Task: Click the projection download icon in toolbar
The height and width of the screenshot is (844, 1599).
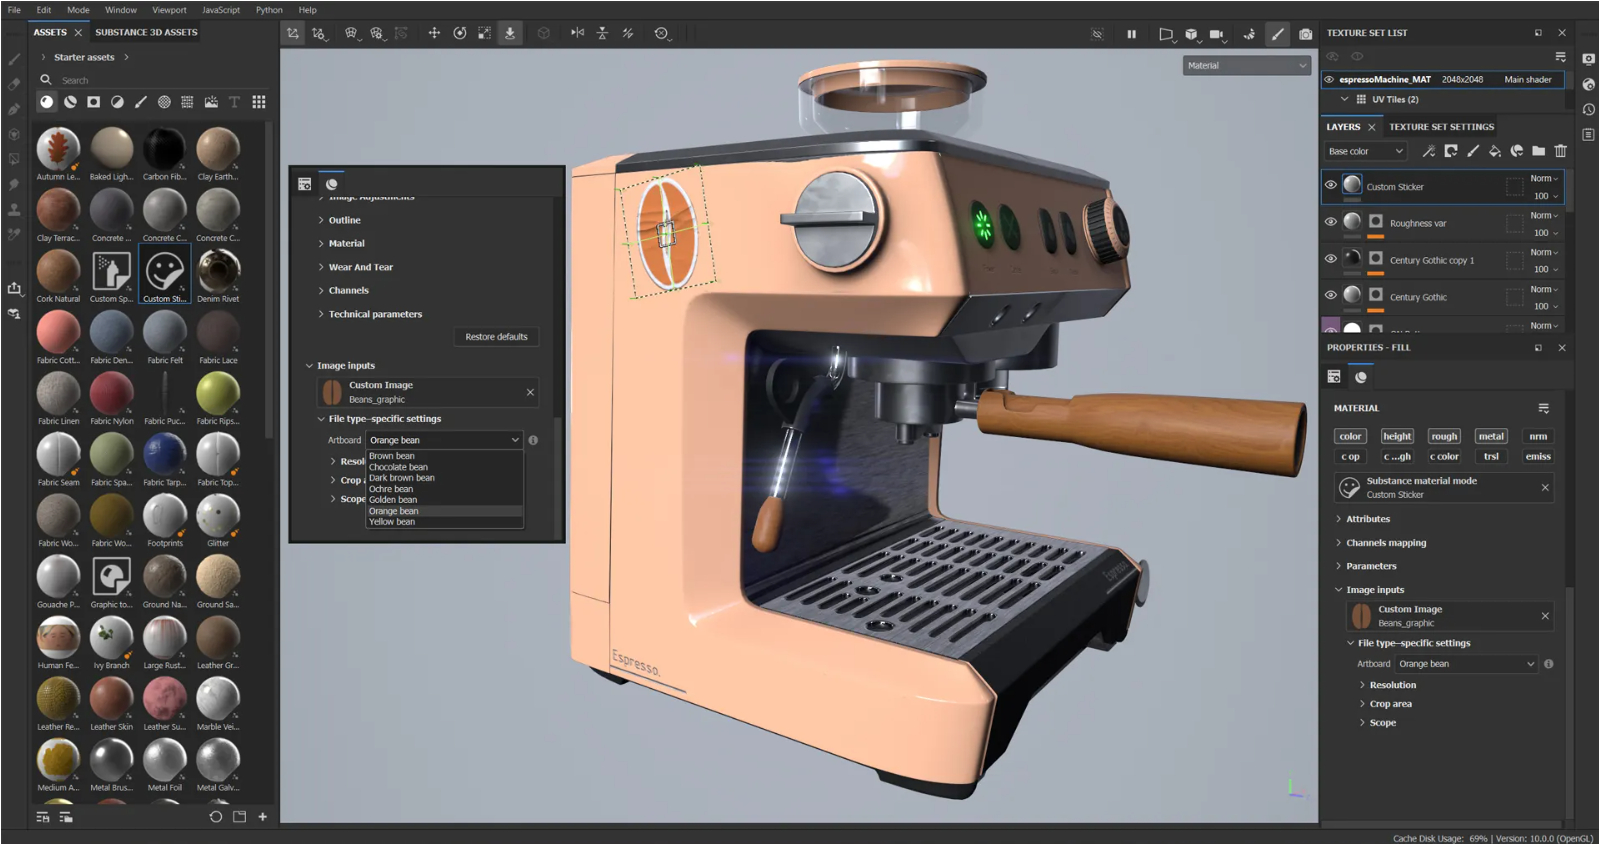Action: (510, 33)
